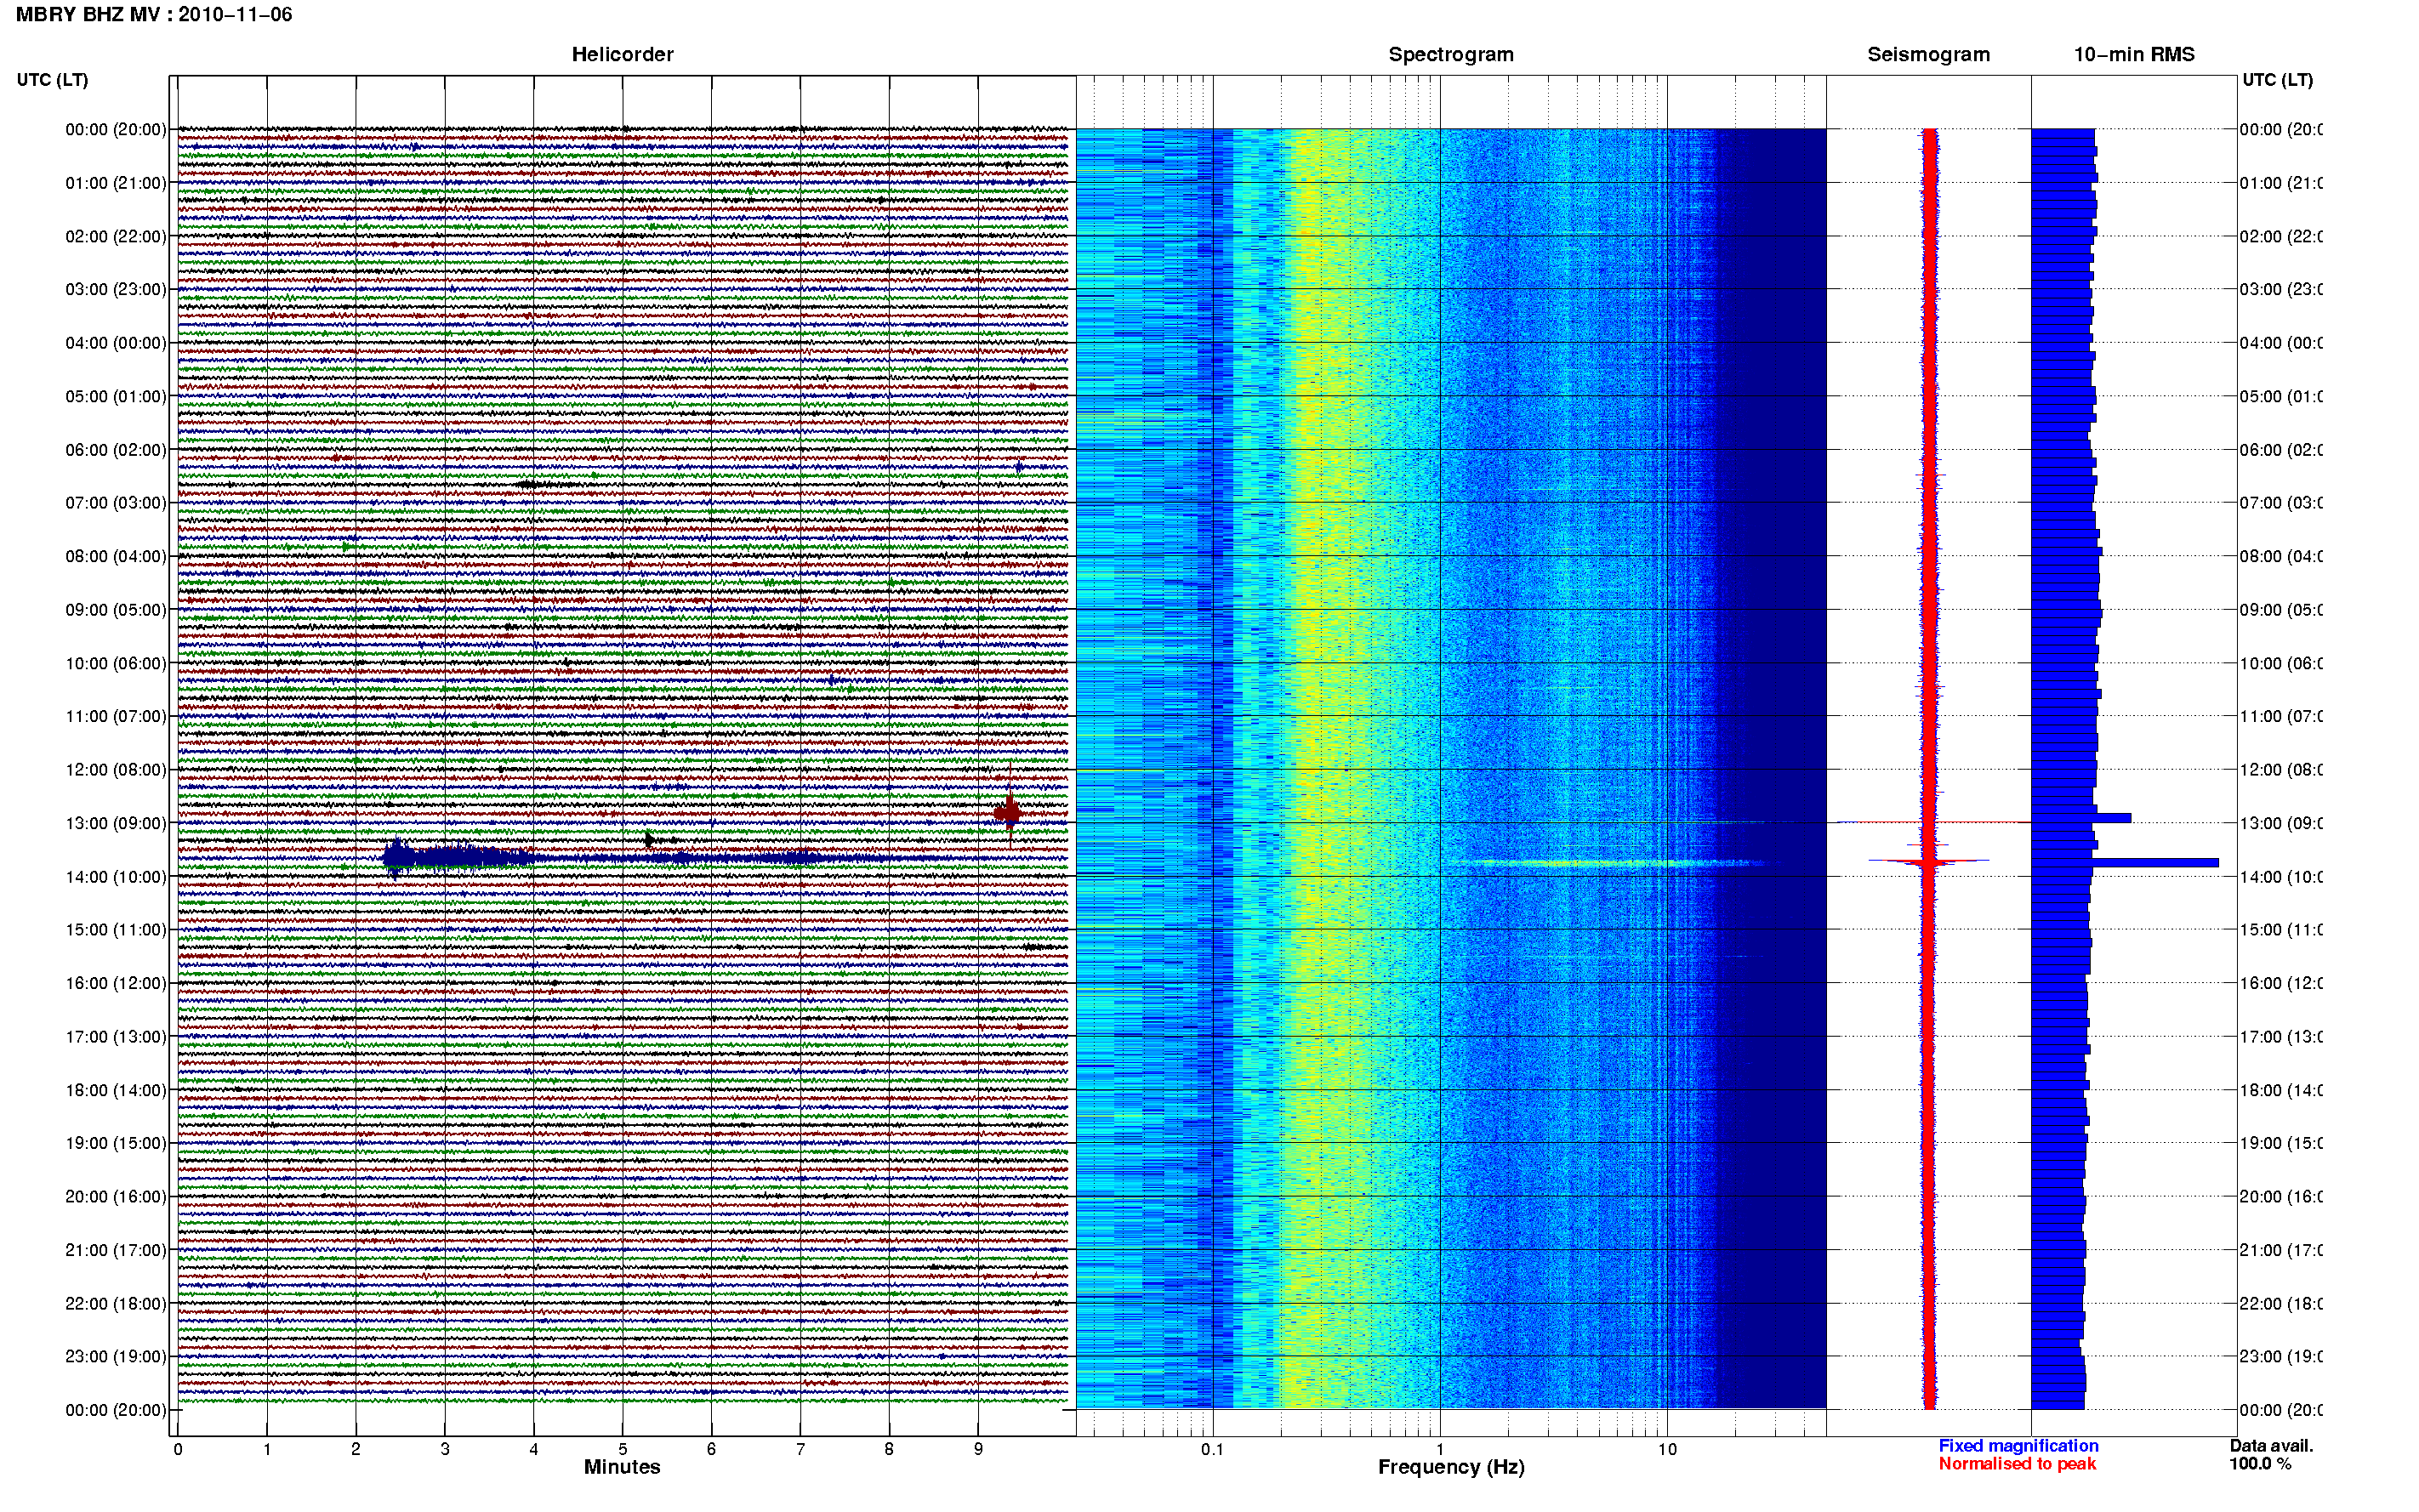Viewport: 2419px width, 1512px height.
Task: Click the bright horizontal streak in the spectrogram
Action: [x=1610, y=862]
